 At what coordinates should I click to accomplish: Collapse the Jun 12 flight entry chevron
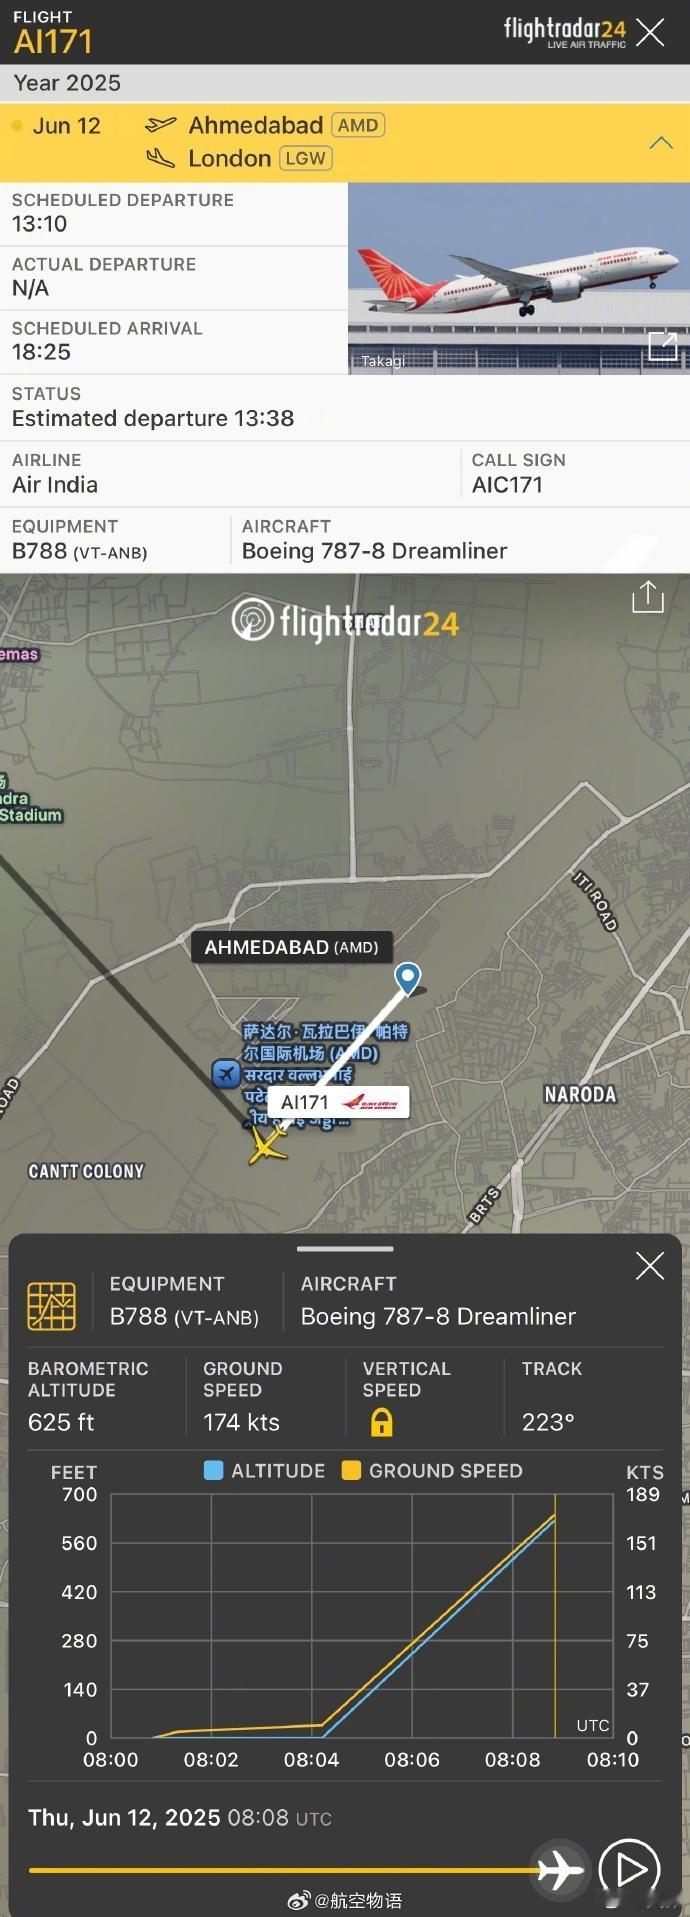tap(661, 143)
